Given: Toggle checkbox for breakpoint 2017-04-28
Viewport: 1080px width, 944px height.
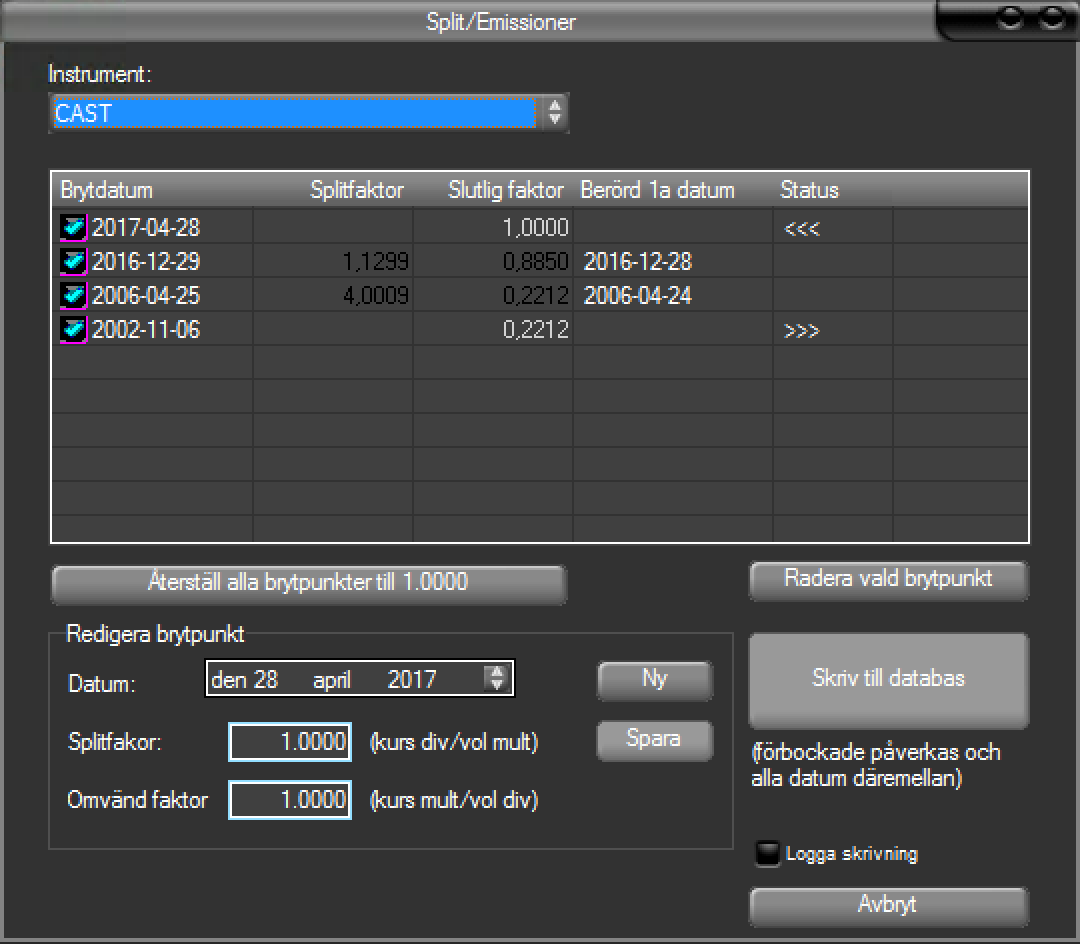Looking at the screenshot, I should coord(73,228).
